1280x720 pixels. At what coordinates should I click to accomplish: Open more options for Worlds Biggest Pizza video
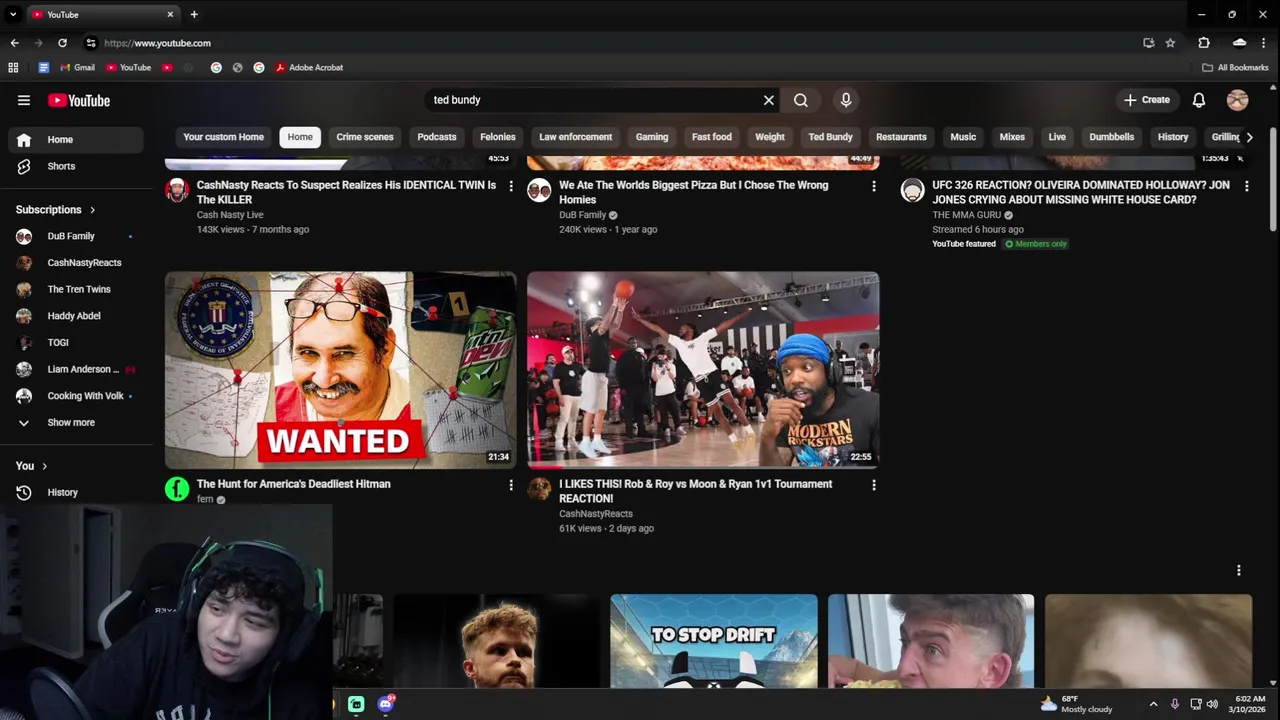tap(874, 186)
